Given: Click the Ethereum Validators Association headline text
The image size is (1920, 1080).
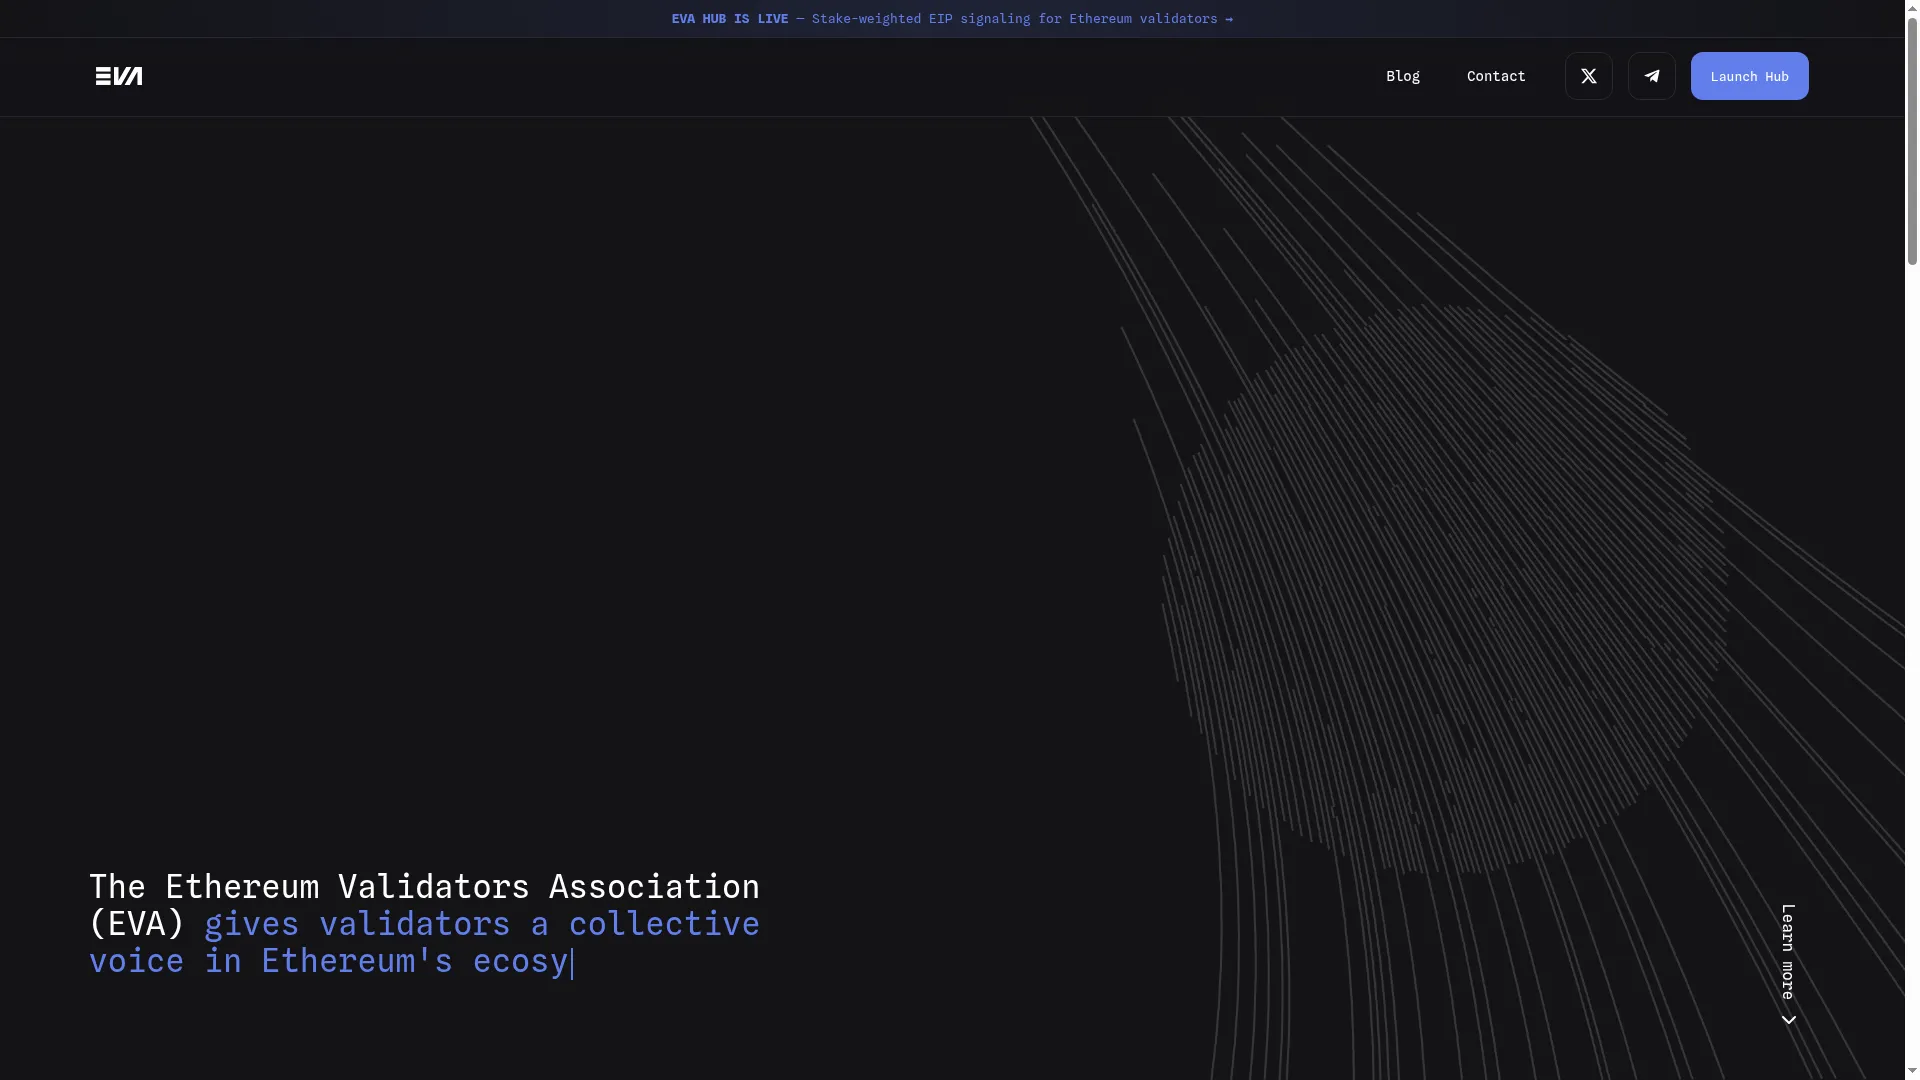Looking at the screenshot, I should click(x=425, y=923).
